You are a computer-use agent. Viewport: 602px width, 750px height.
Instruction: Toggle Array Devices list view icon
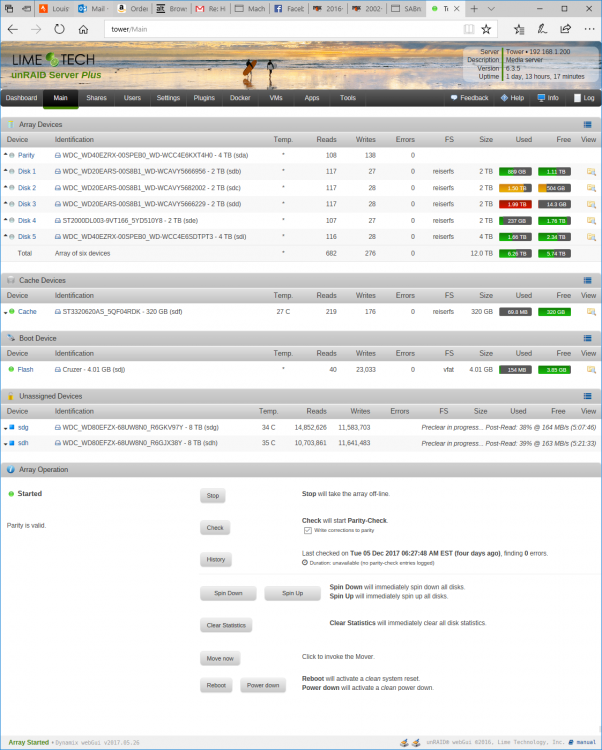588,125
